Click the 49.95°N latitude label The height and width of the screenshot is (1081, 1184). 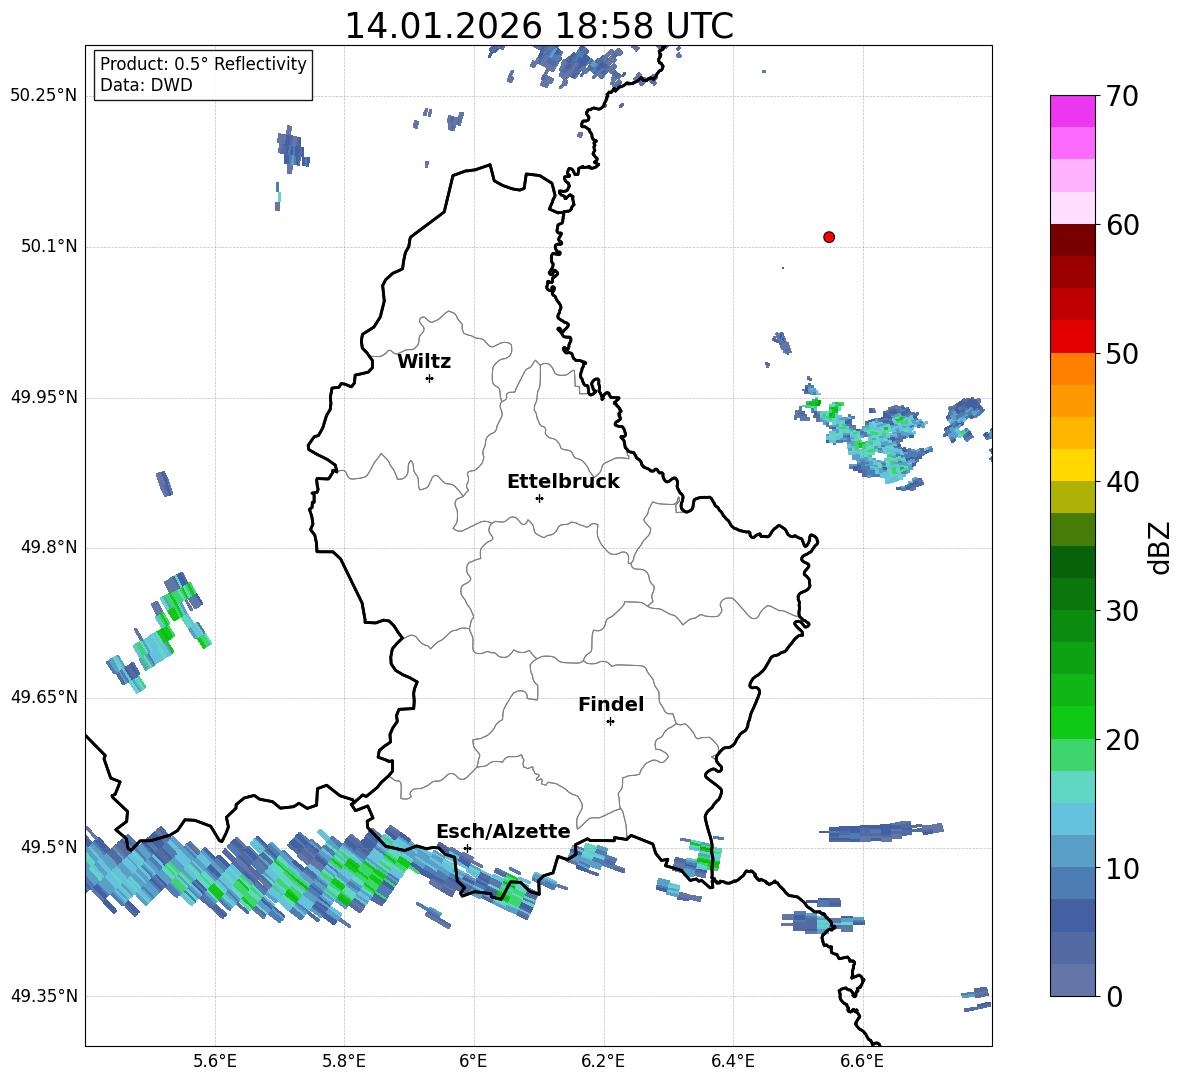[x=44, y=397]
